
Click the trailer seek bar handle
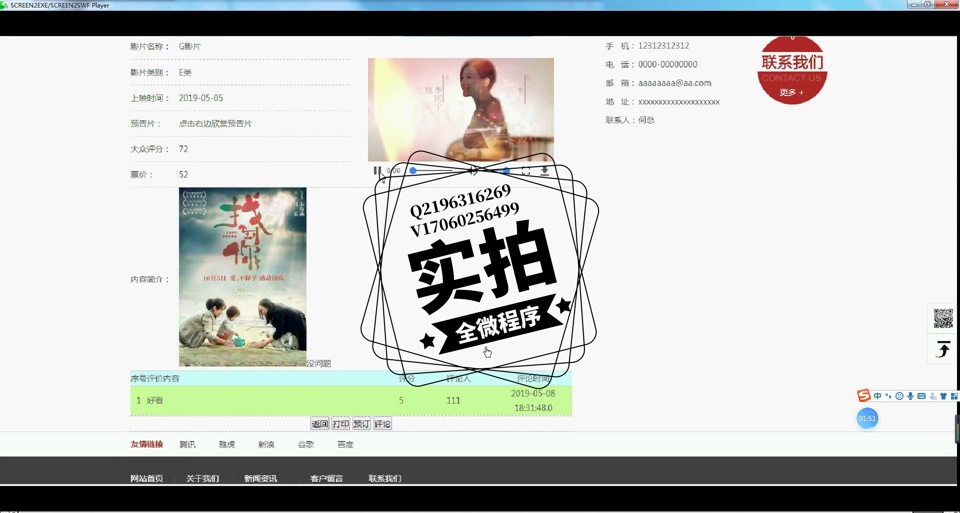413,171
